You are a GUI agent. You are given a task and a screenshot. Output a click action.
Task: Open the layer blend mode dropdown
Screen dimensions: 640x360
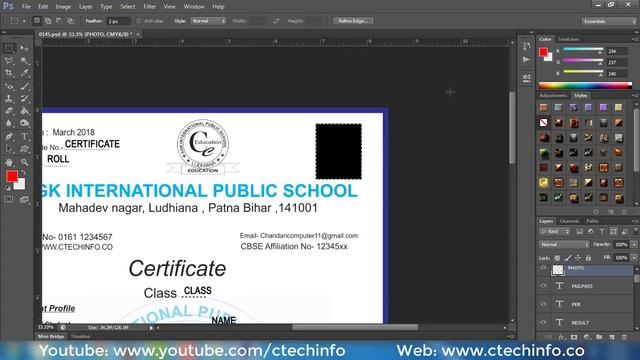coord(564,244)
